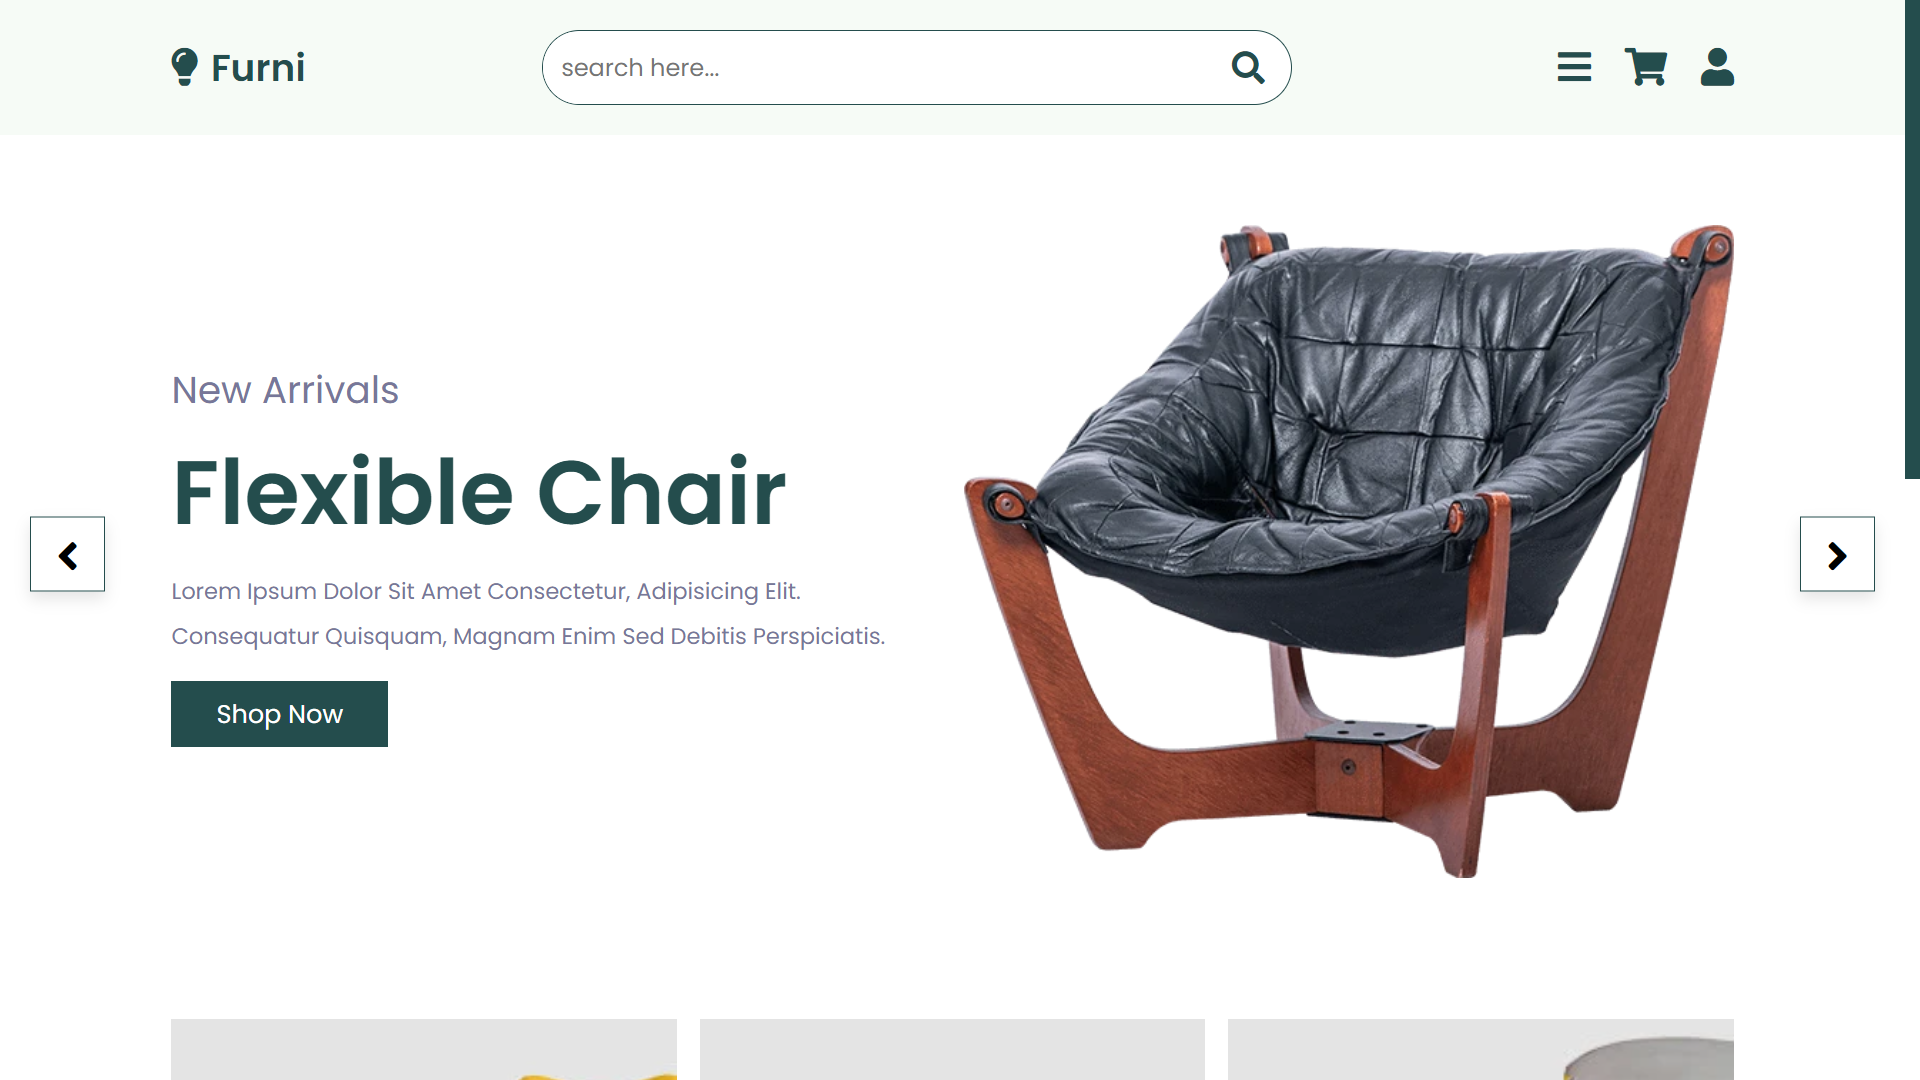Open the shopping cart

pyautogui.click(x=1645, y=67)
